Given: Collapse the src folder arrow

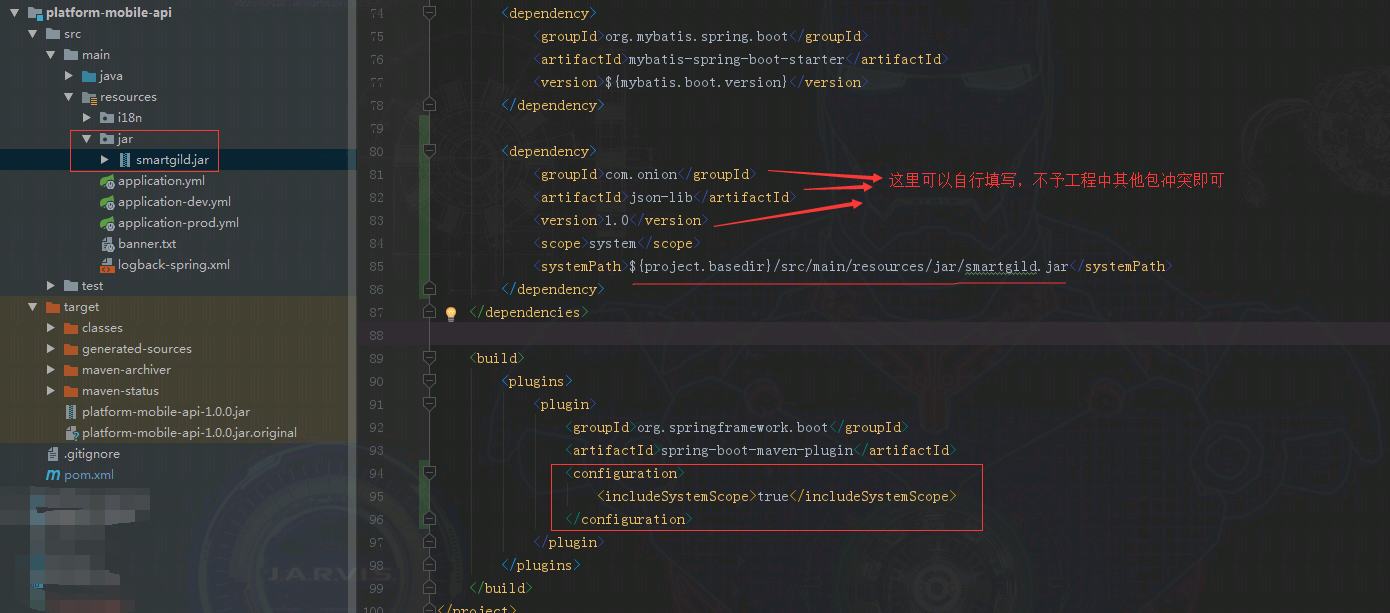Looking at the screenshot, I should click(33, 34).
